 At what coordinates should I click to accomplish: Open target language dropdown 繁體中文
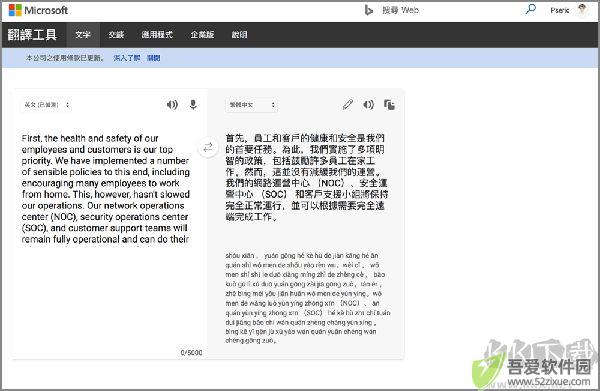pos(251,104)
